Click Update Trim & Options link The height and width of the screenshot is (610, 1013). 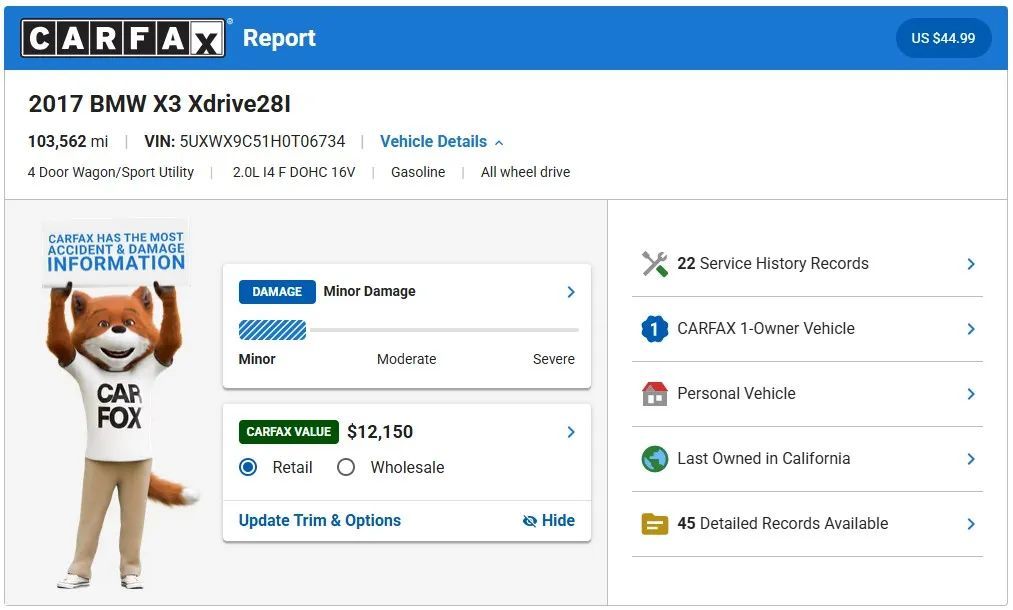point(319,521)
